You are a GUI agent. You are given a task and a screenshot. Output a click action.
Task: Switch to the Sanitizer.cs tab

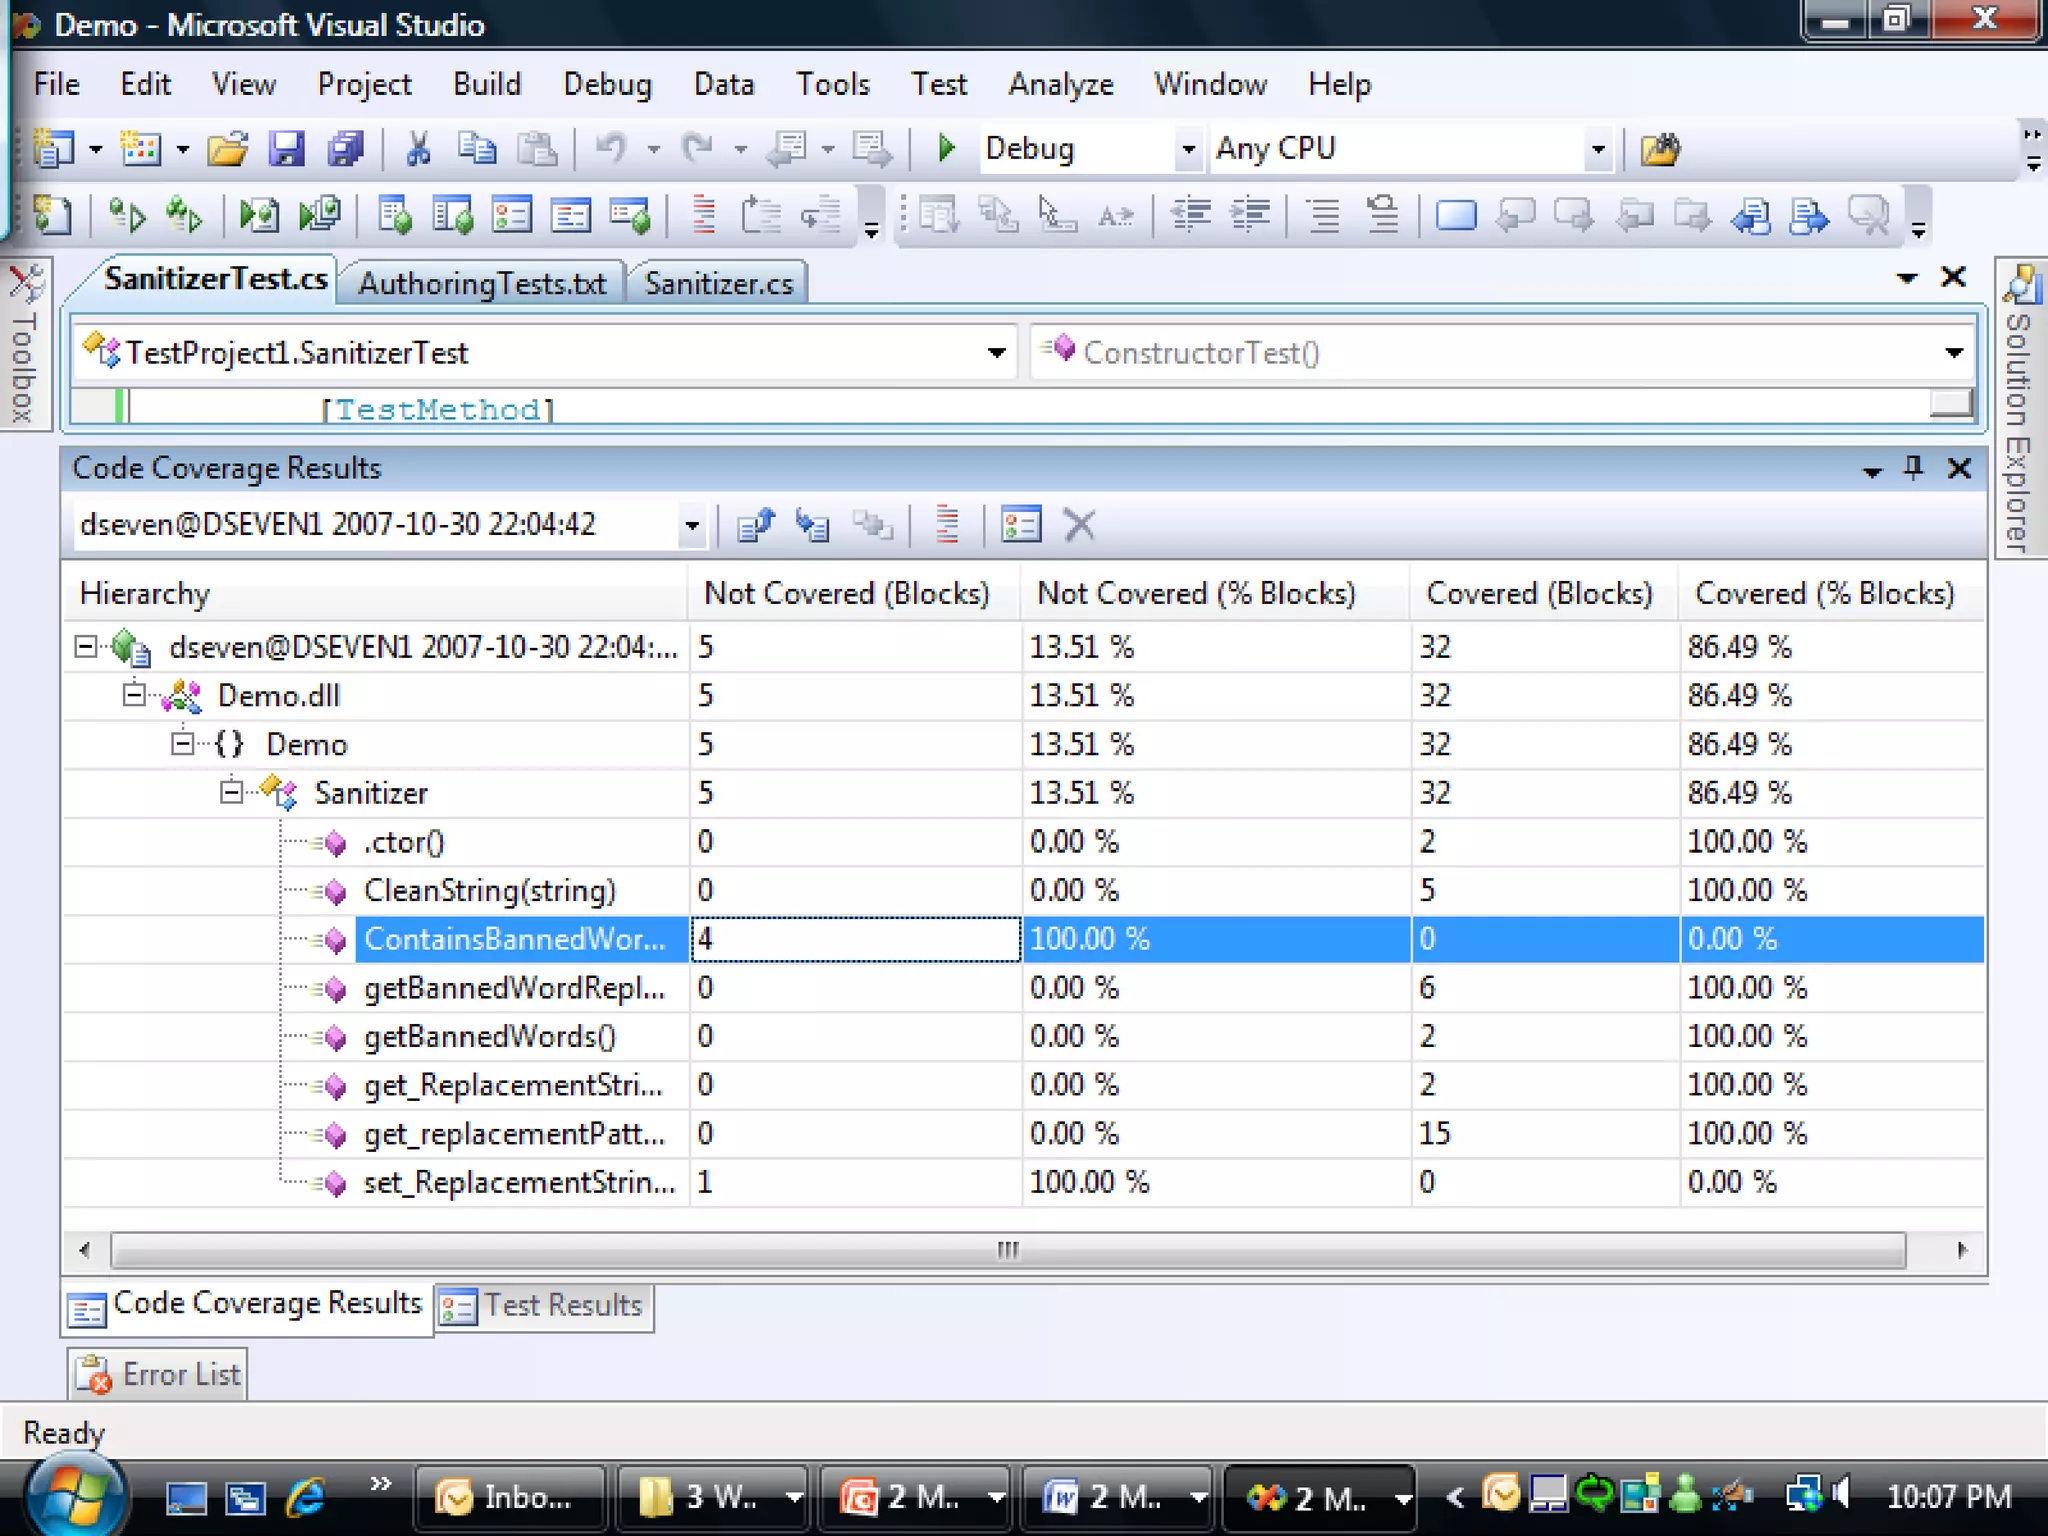pyautogui.click(x=718, y=284)
